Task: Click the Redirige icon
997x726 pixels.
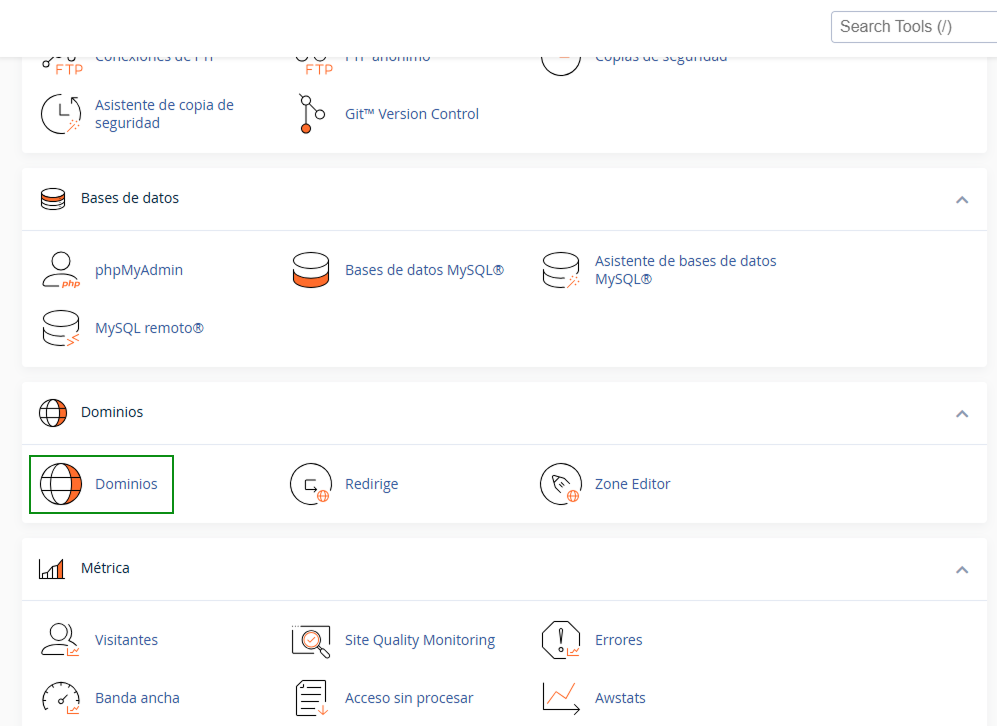Action: coord(310,484)
